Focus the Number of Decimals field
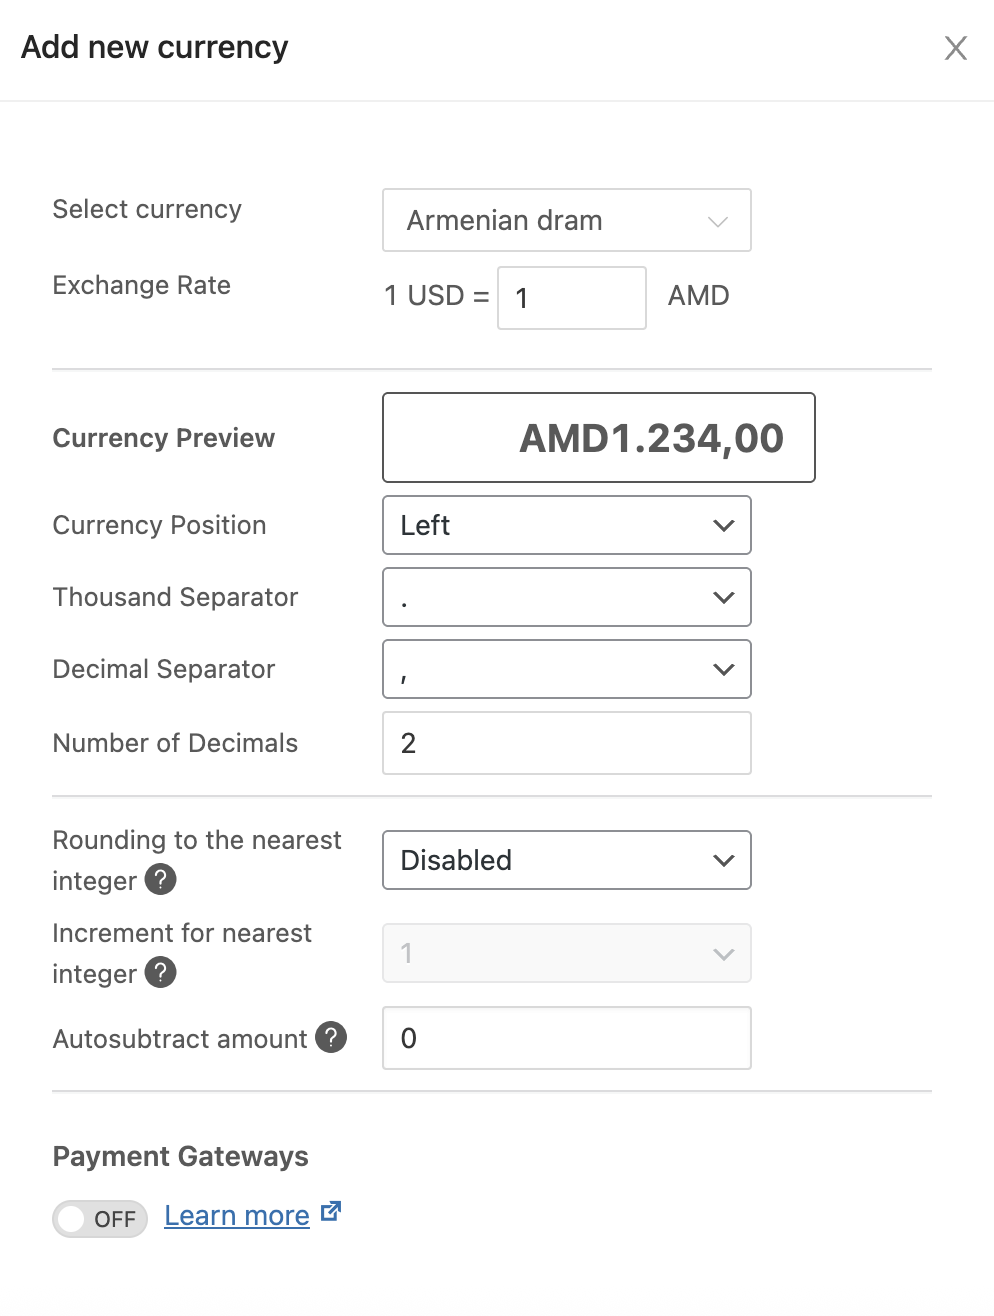Image resolution: width=994 pixels, height=1316 pixels. (566, 743)
